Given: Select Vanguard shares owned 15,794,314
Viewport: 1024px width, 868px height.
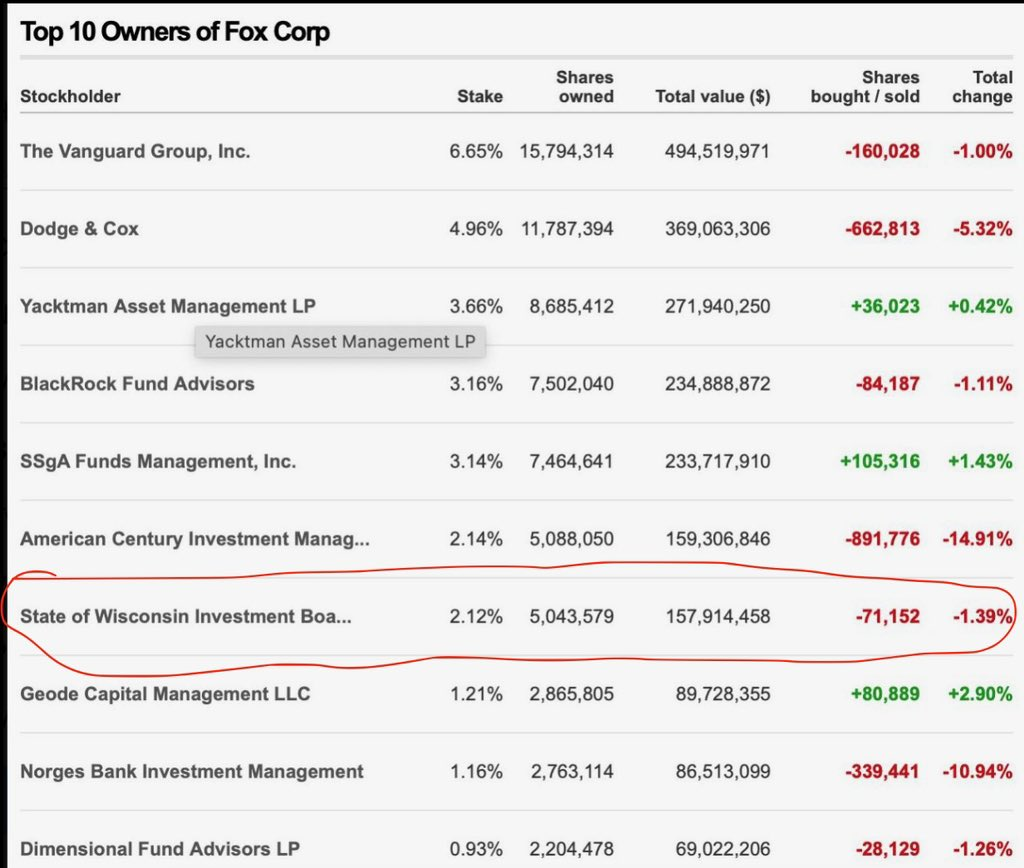Looking at the screenshot, I should pyautogui.click(x=567, y=151).
